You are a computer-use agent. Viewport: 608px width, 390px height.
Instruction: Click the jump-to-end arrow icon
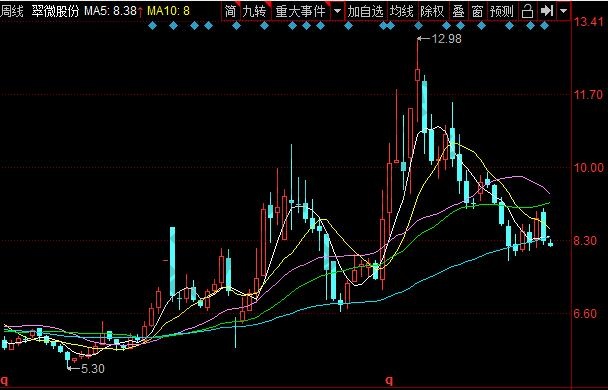pyautogui.click(x=547, y=11)
